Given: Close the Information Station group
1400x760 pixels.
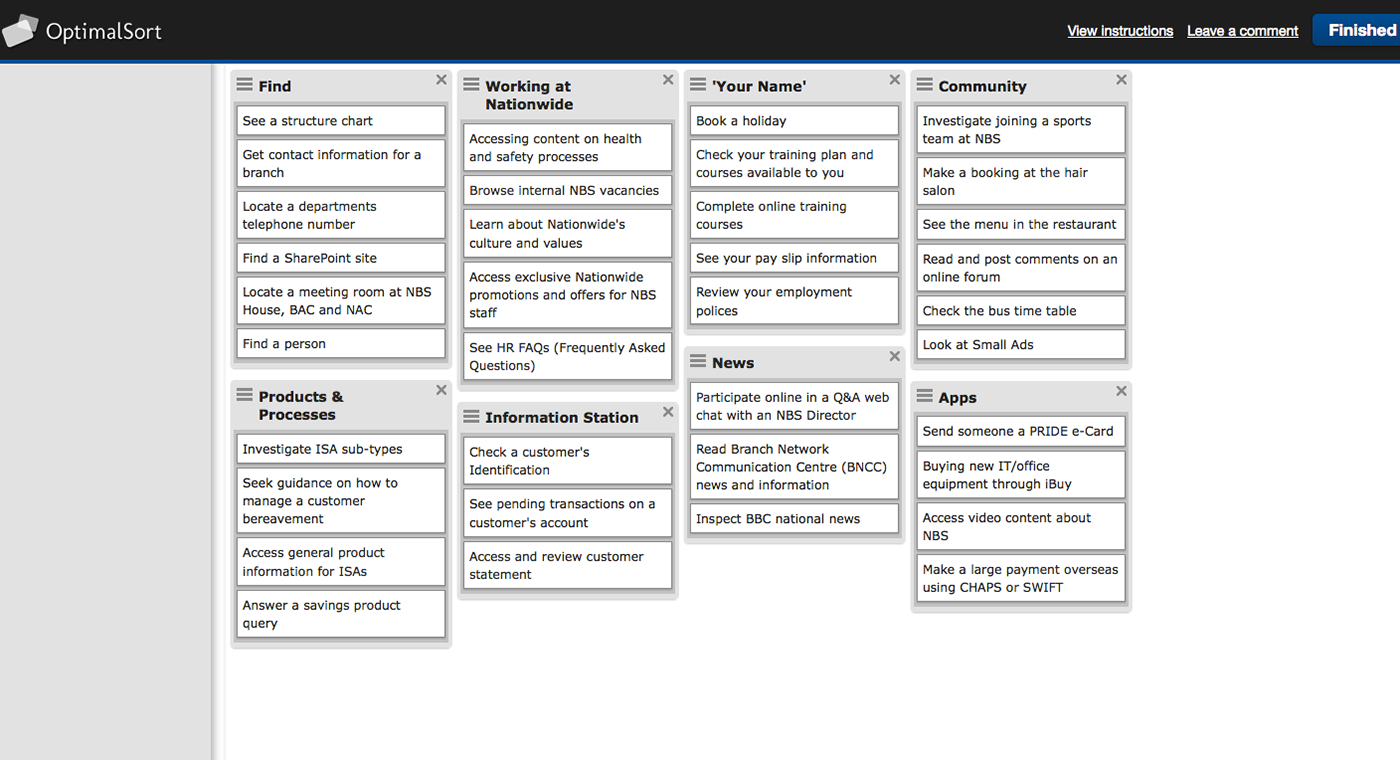Looking at the screenshot, I should click(668, 411).
